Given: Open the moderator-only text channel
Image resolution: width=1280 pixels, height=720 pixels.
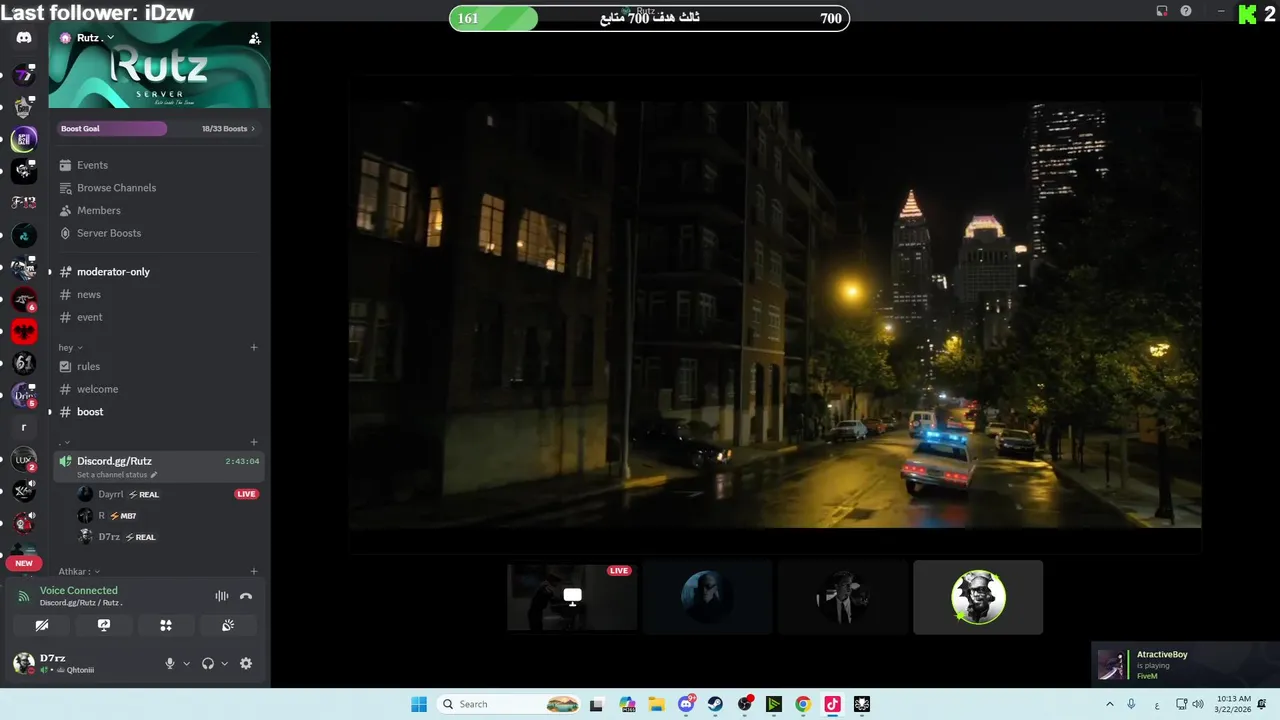Looking at the screenshot, I should [160, 272].
